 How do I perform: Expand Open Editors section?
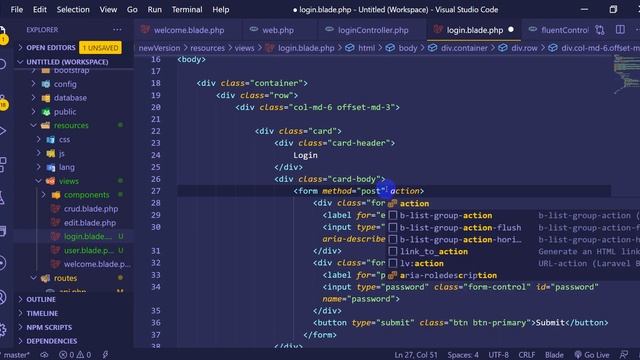click(x=20, y=48)
